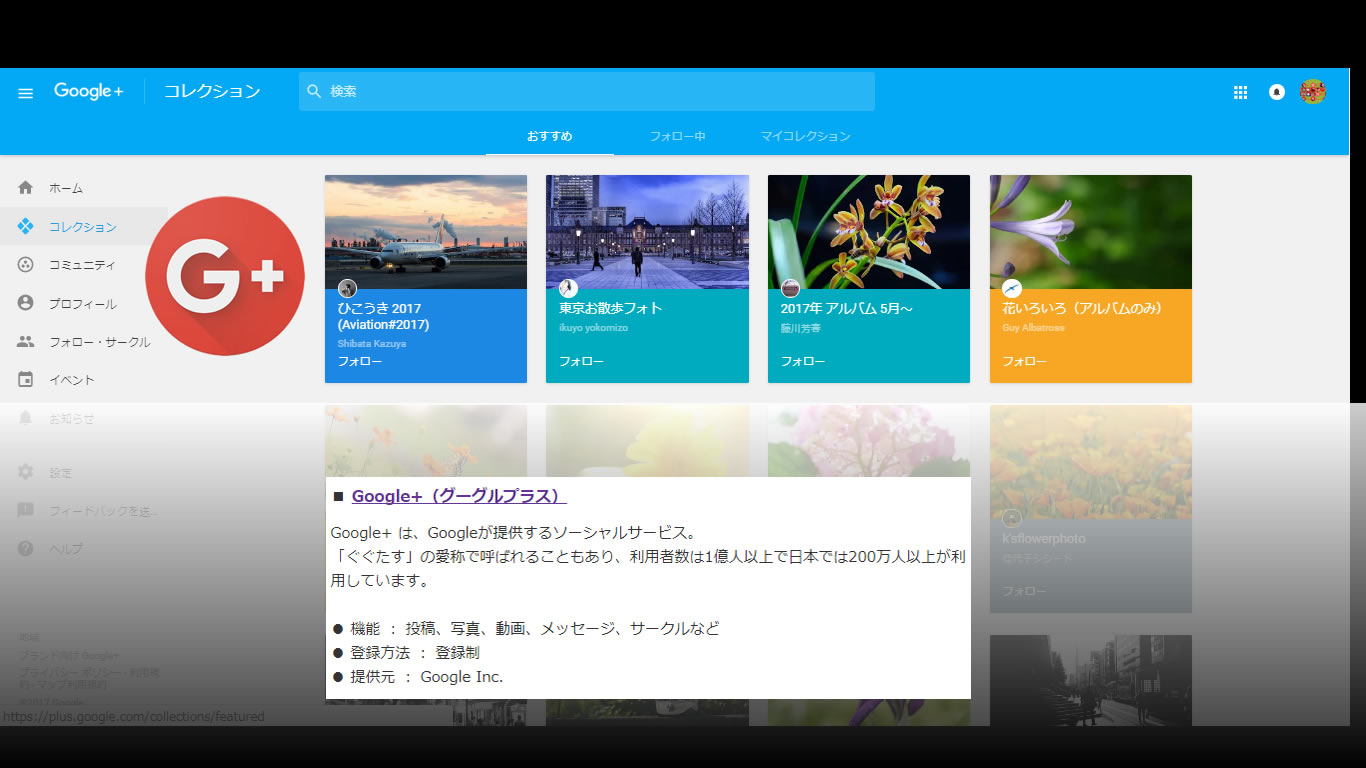Click the sidebar notifications bell icon
Image resolution: width=1366 pixels, height=768 pixels.
pos(26,418)
